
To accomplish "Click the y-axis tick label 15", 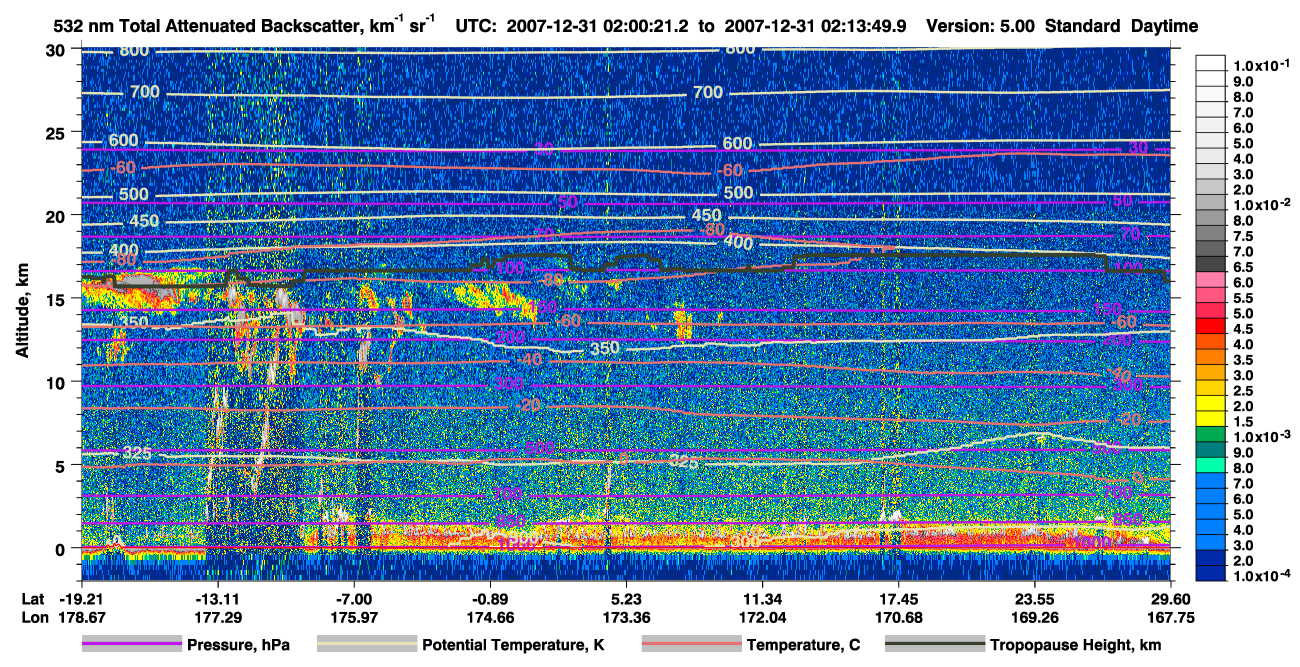I will tap(58, 298).
